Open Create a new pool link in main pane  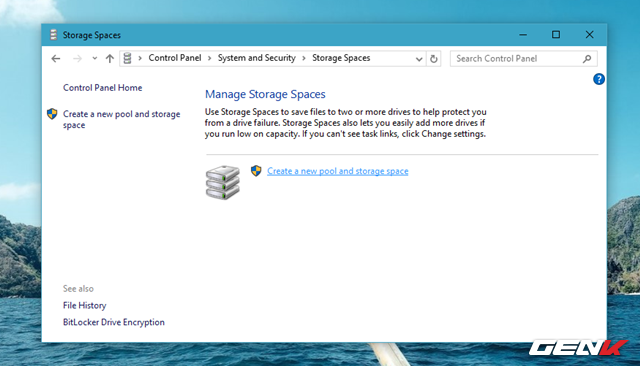[x=338, y=171]
